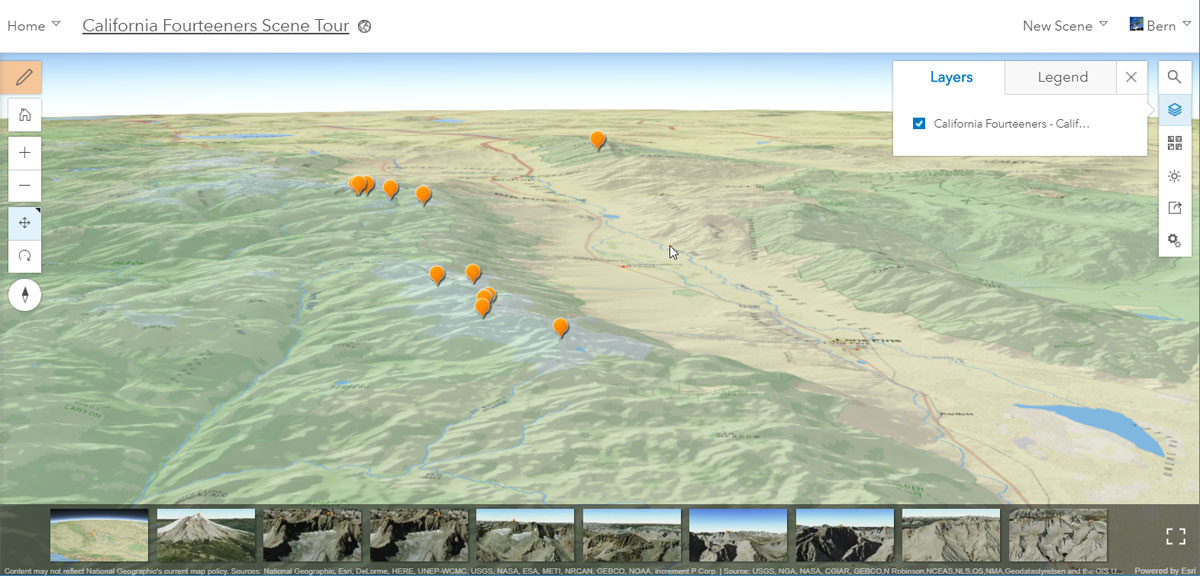Select the pan navigation tool
The height and width of the screenshot is (576, 1200).
pos(24,223)
